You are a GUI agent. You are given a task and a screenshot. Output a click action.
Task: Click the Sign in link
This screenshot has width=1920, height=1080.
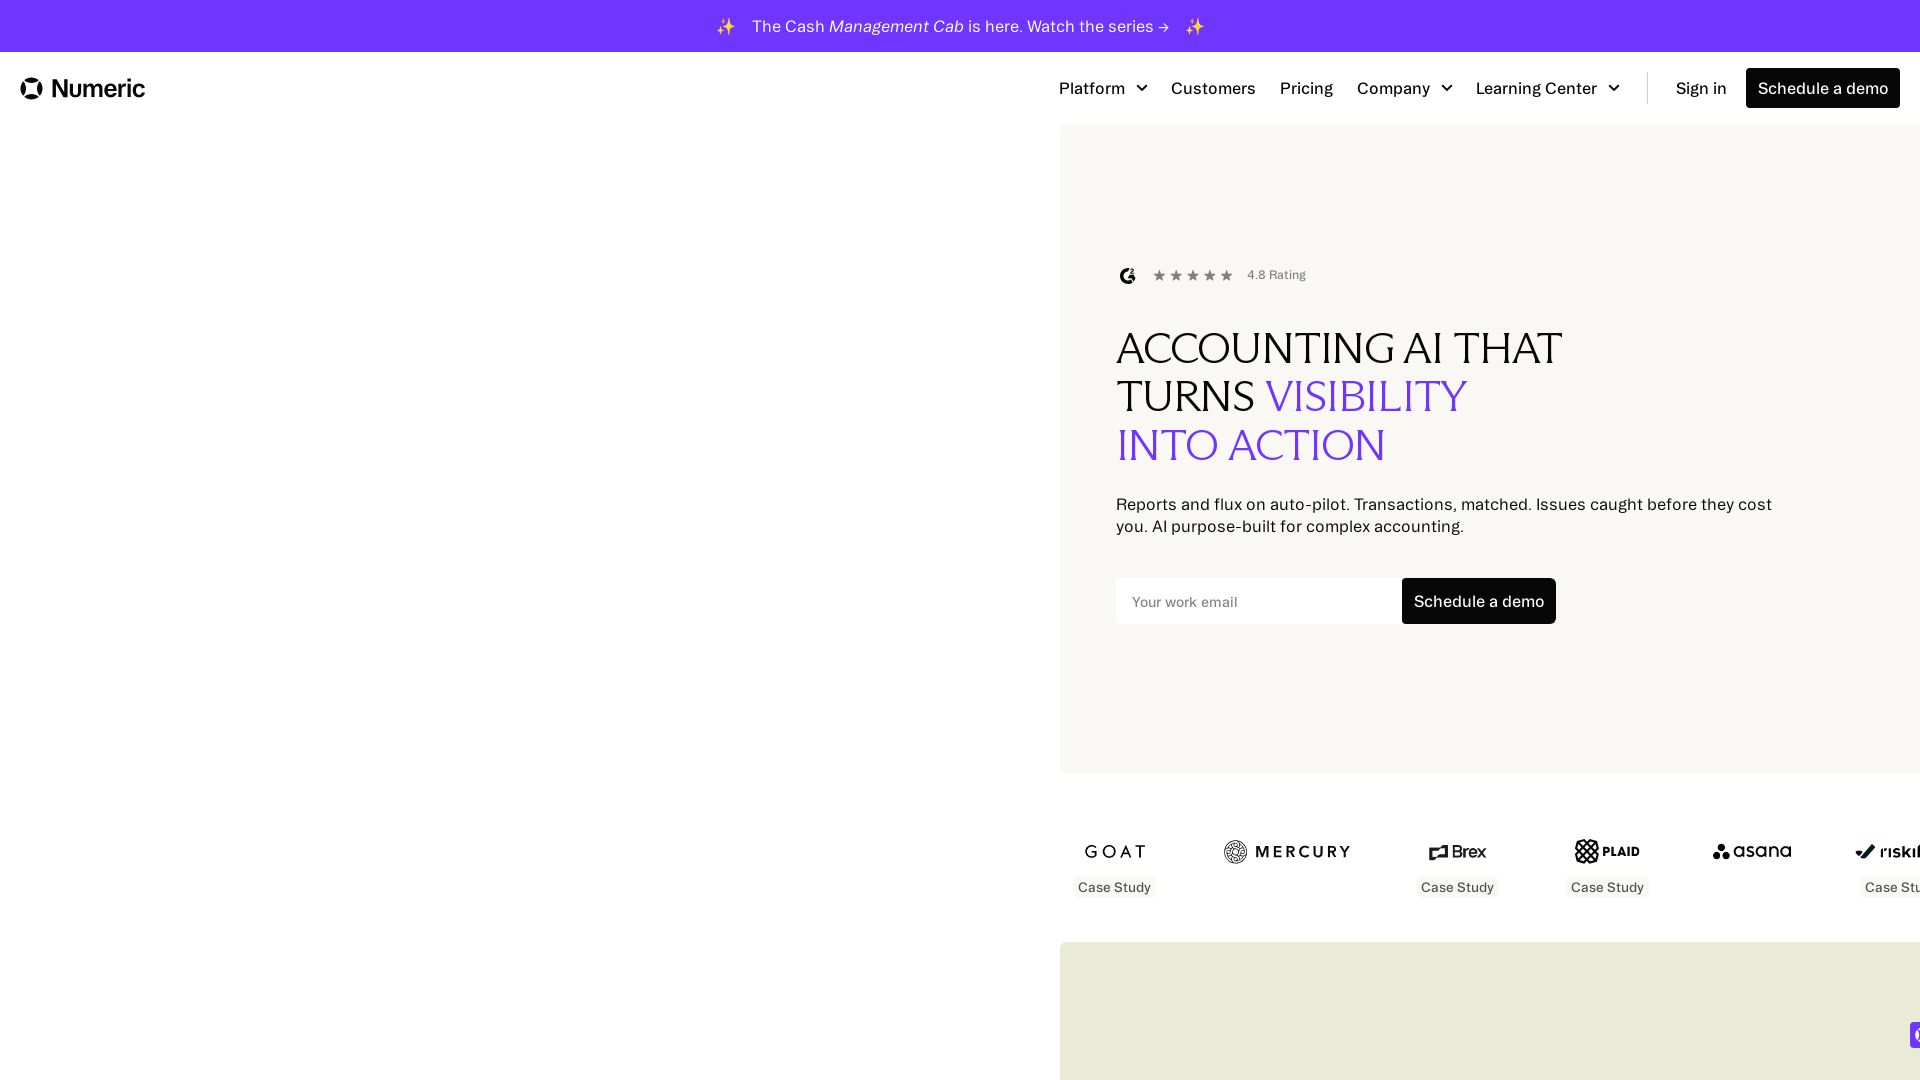pyautogui.click(x=1701, y=88)
